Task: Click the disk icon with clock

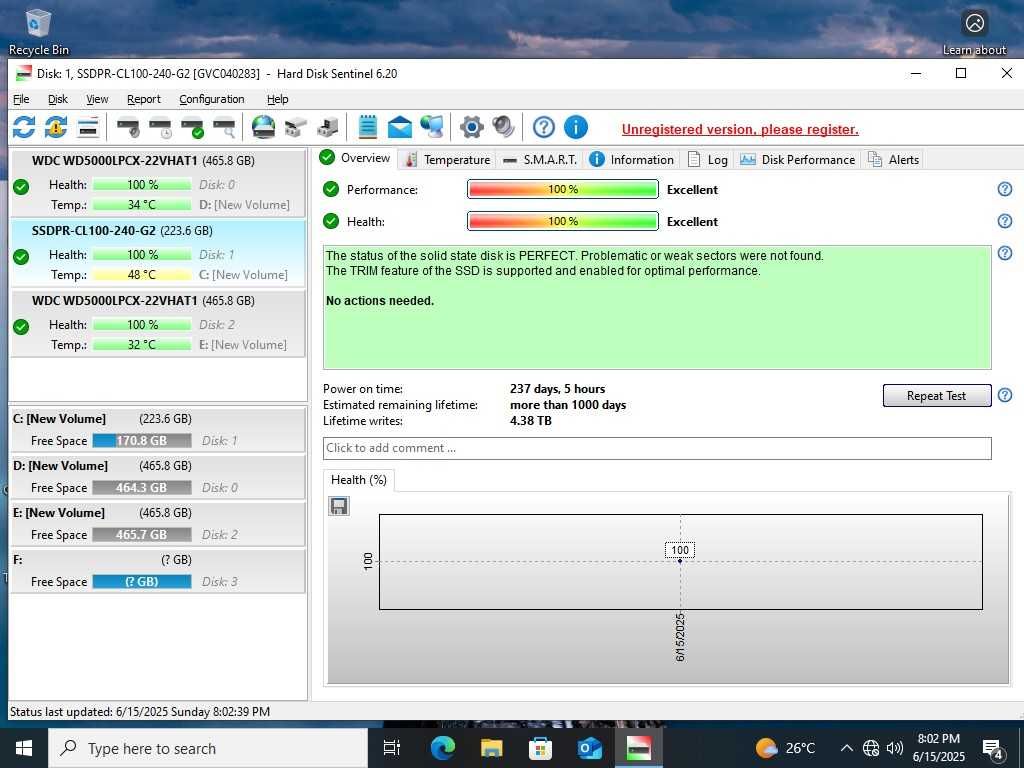Action: (x=160, y=127)
